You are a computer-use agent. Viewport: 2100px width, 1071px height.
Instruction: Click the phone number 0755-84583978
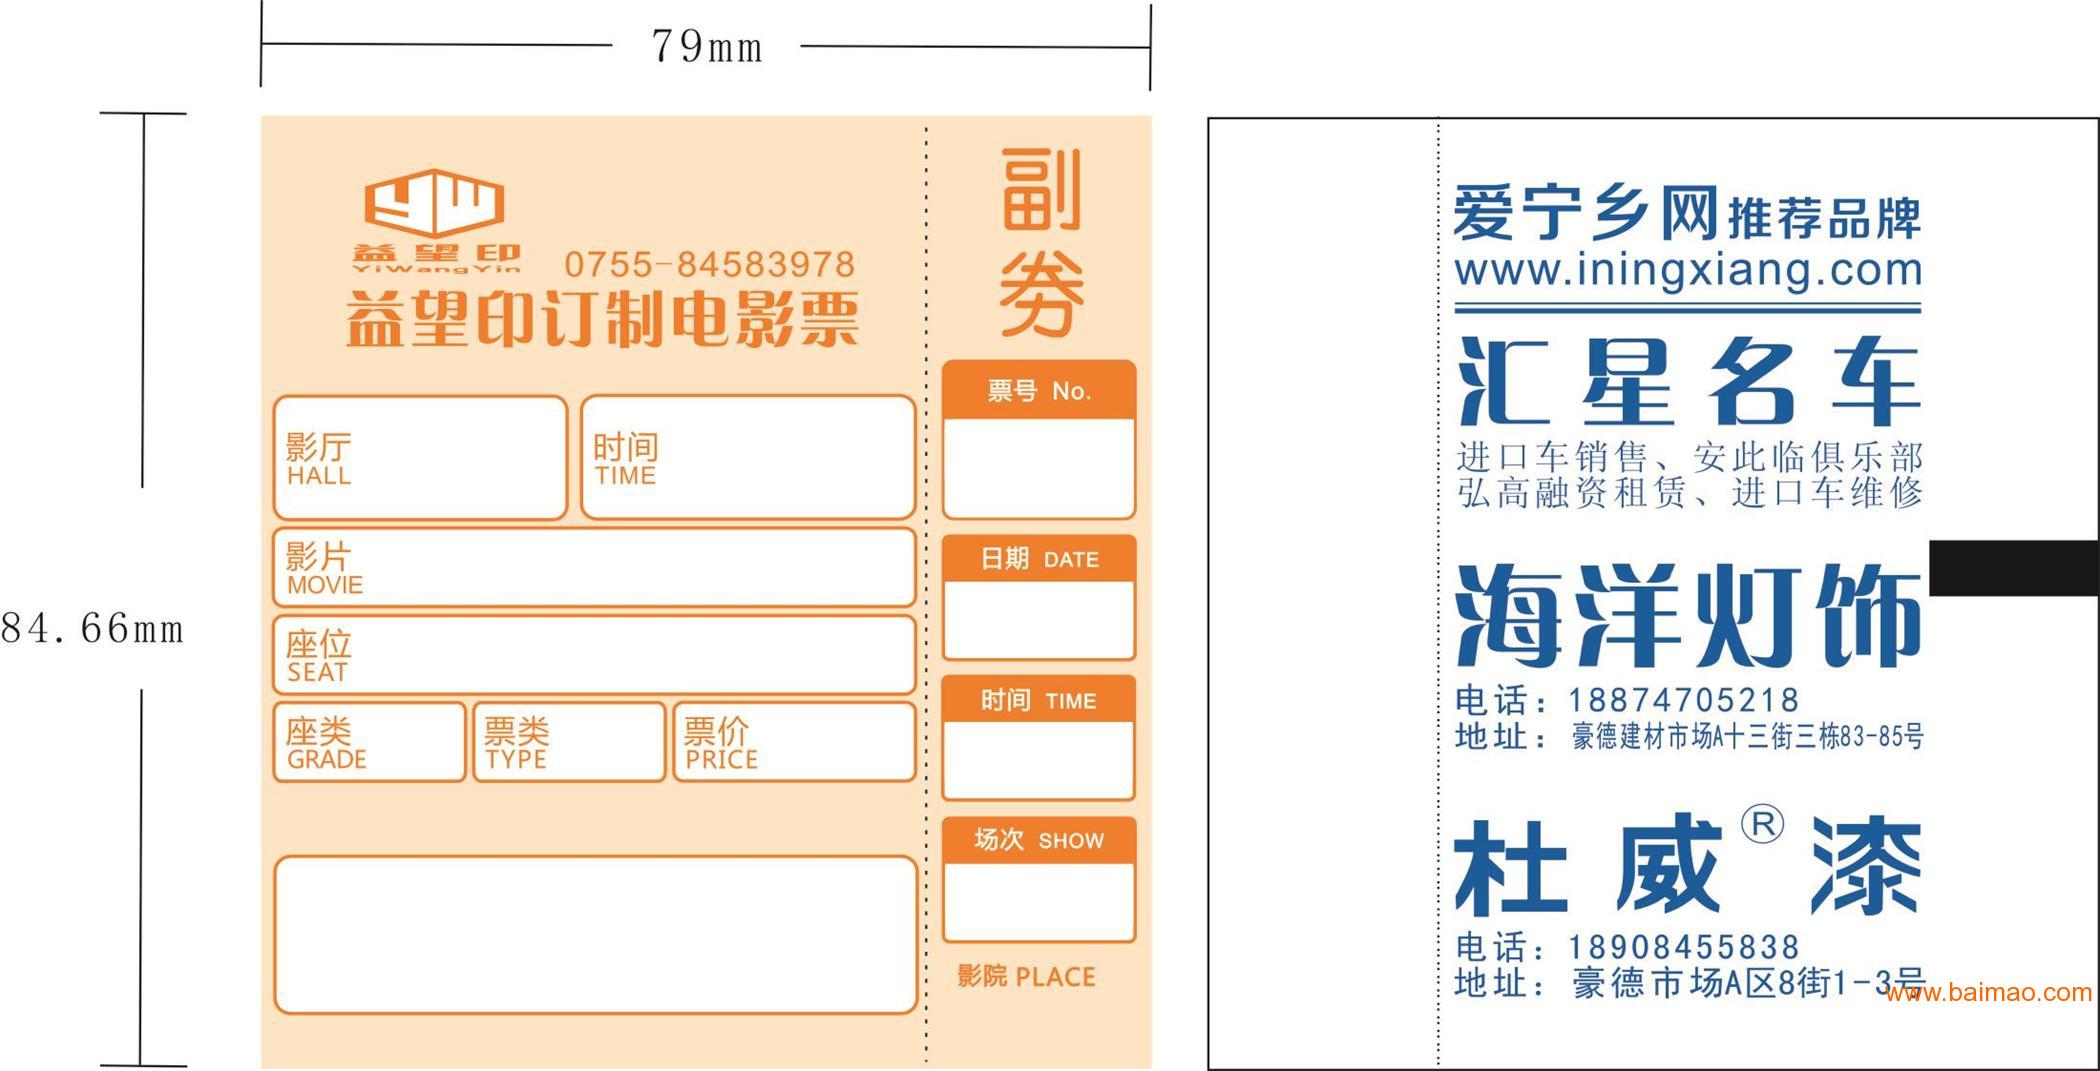pyautogui.click(x=710, y=265)
